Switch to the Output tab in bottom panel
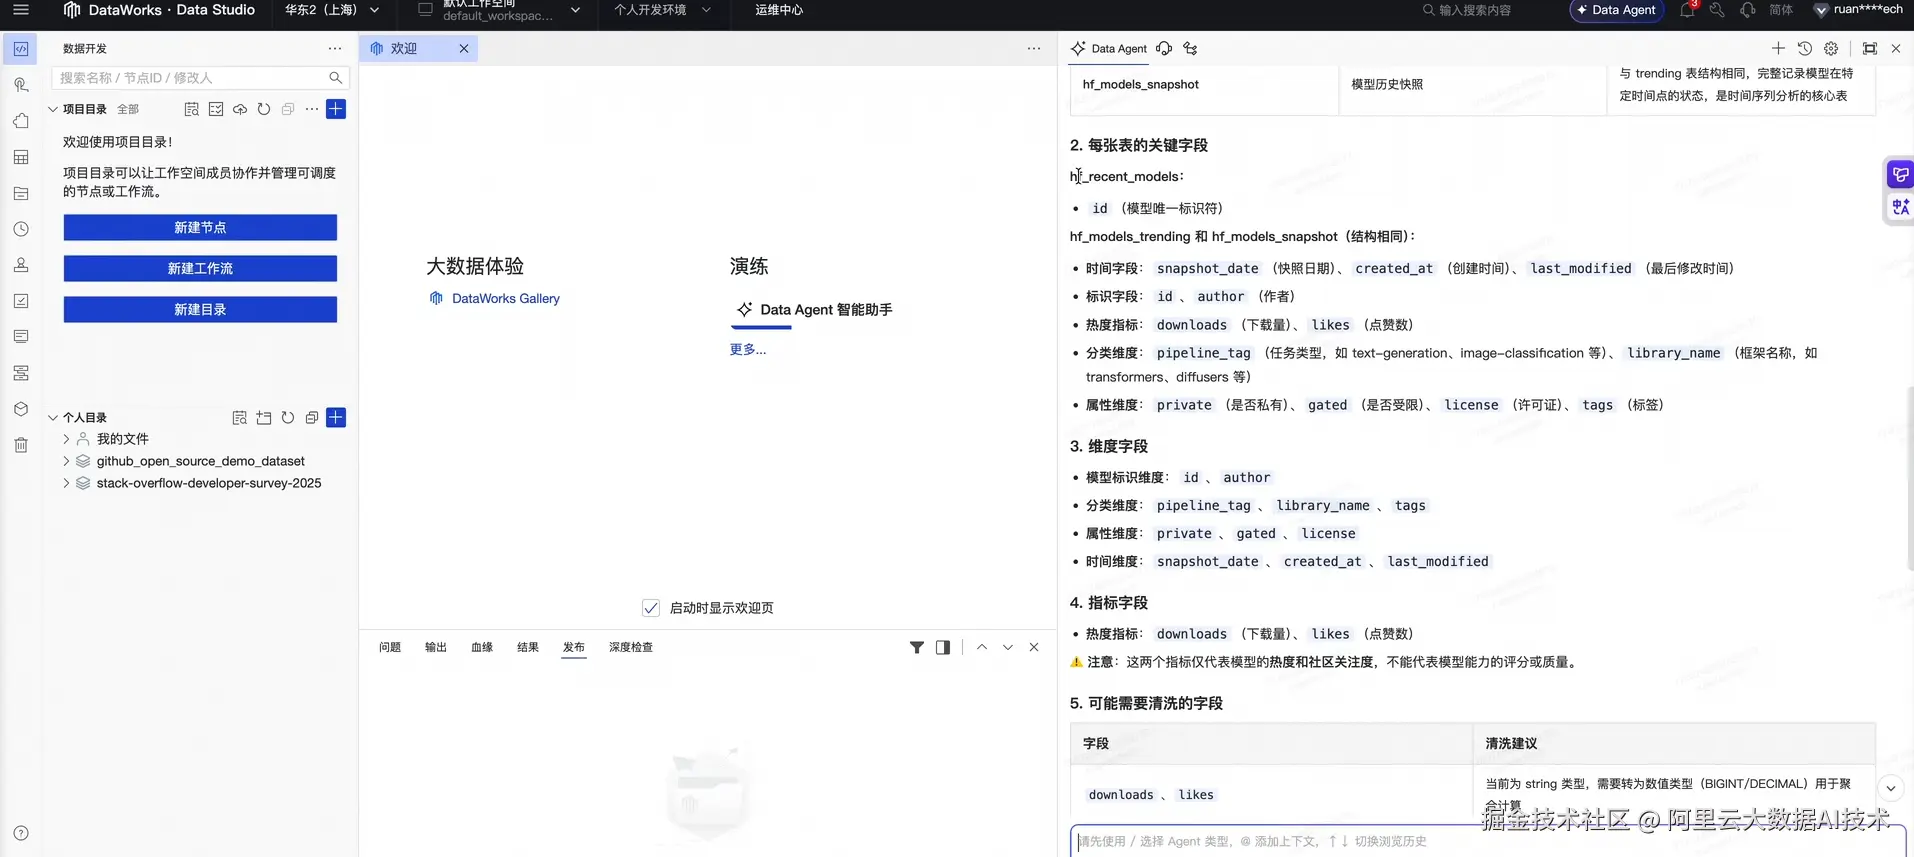This screenshot has width=1914, height=857. [x=436, y=648]
